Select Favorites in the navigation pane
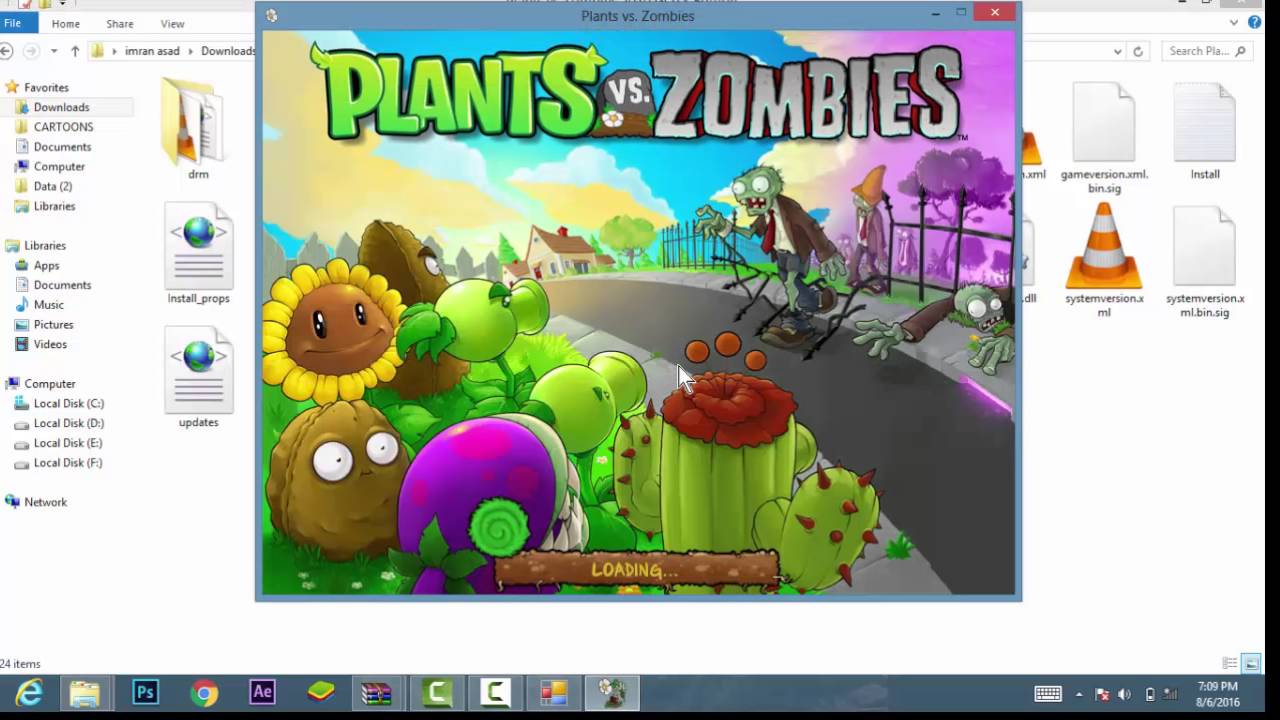This screenshot has width=1280, height=720. click(x=46, y=87)
